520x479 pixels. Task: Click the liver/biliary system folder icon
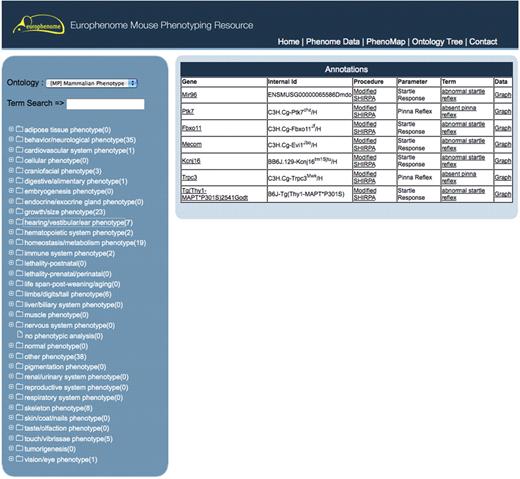coord(19,304)
